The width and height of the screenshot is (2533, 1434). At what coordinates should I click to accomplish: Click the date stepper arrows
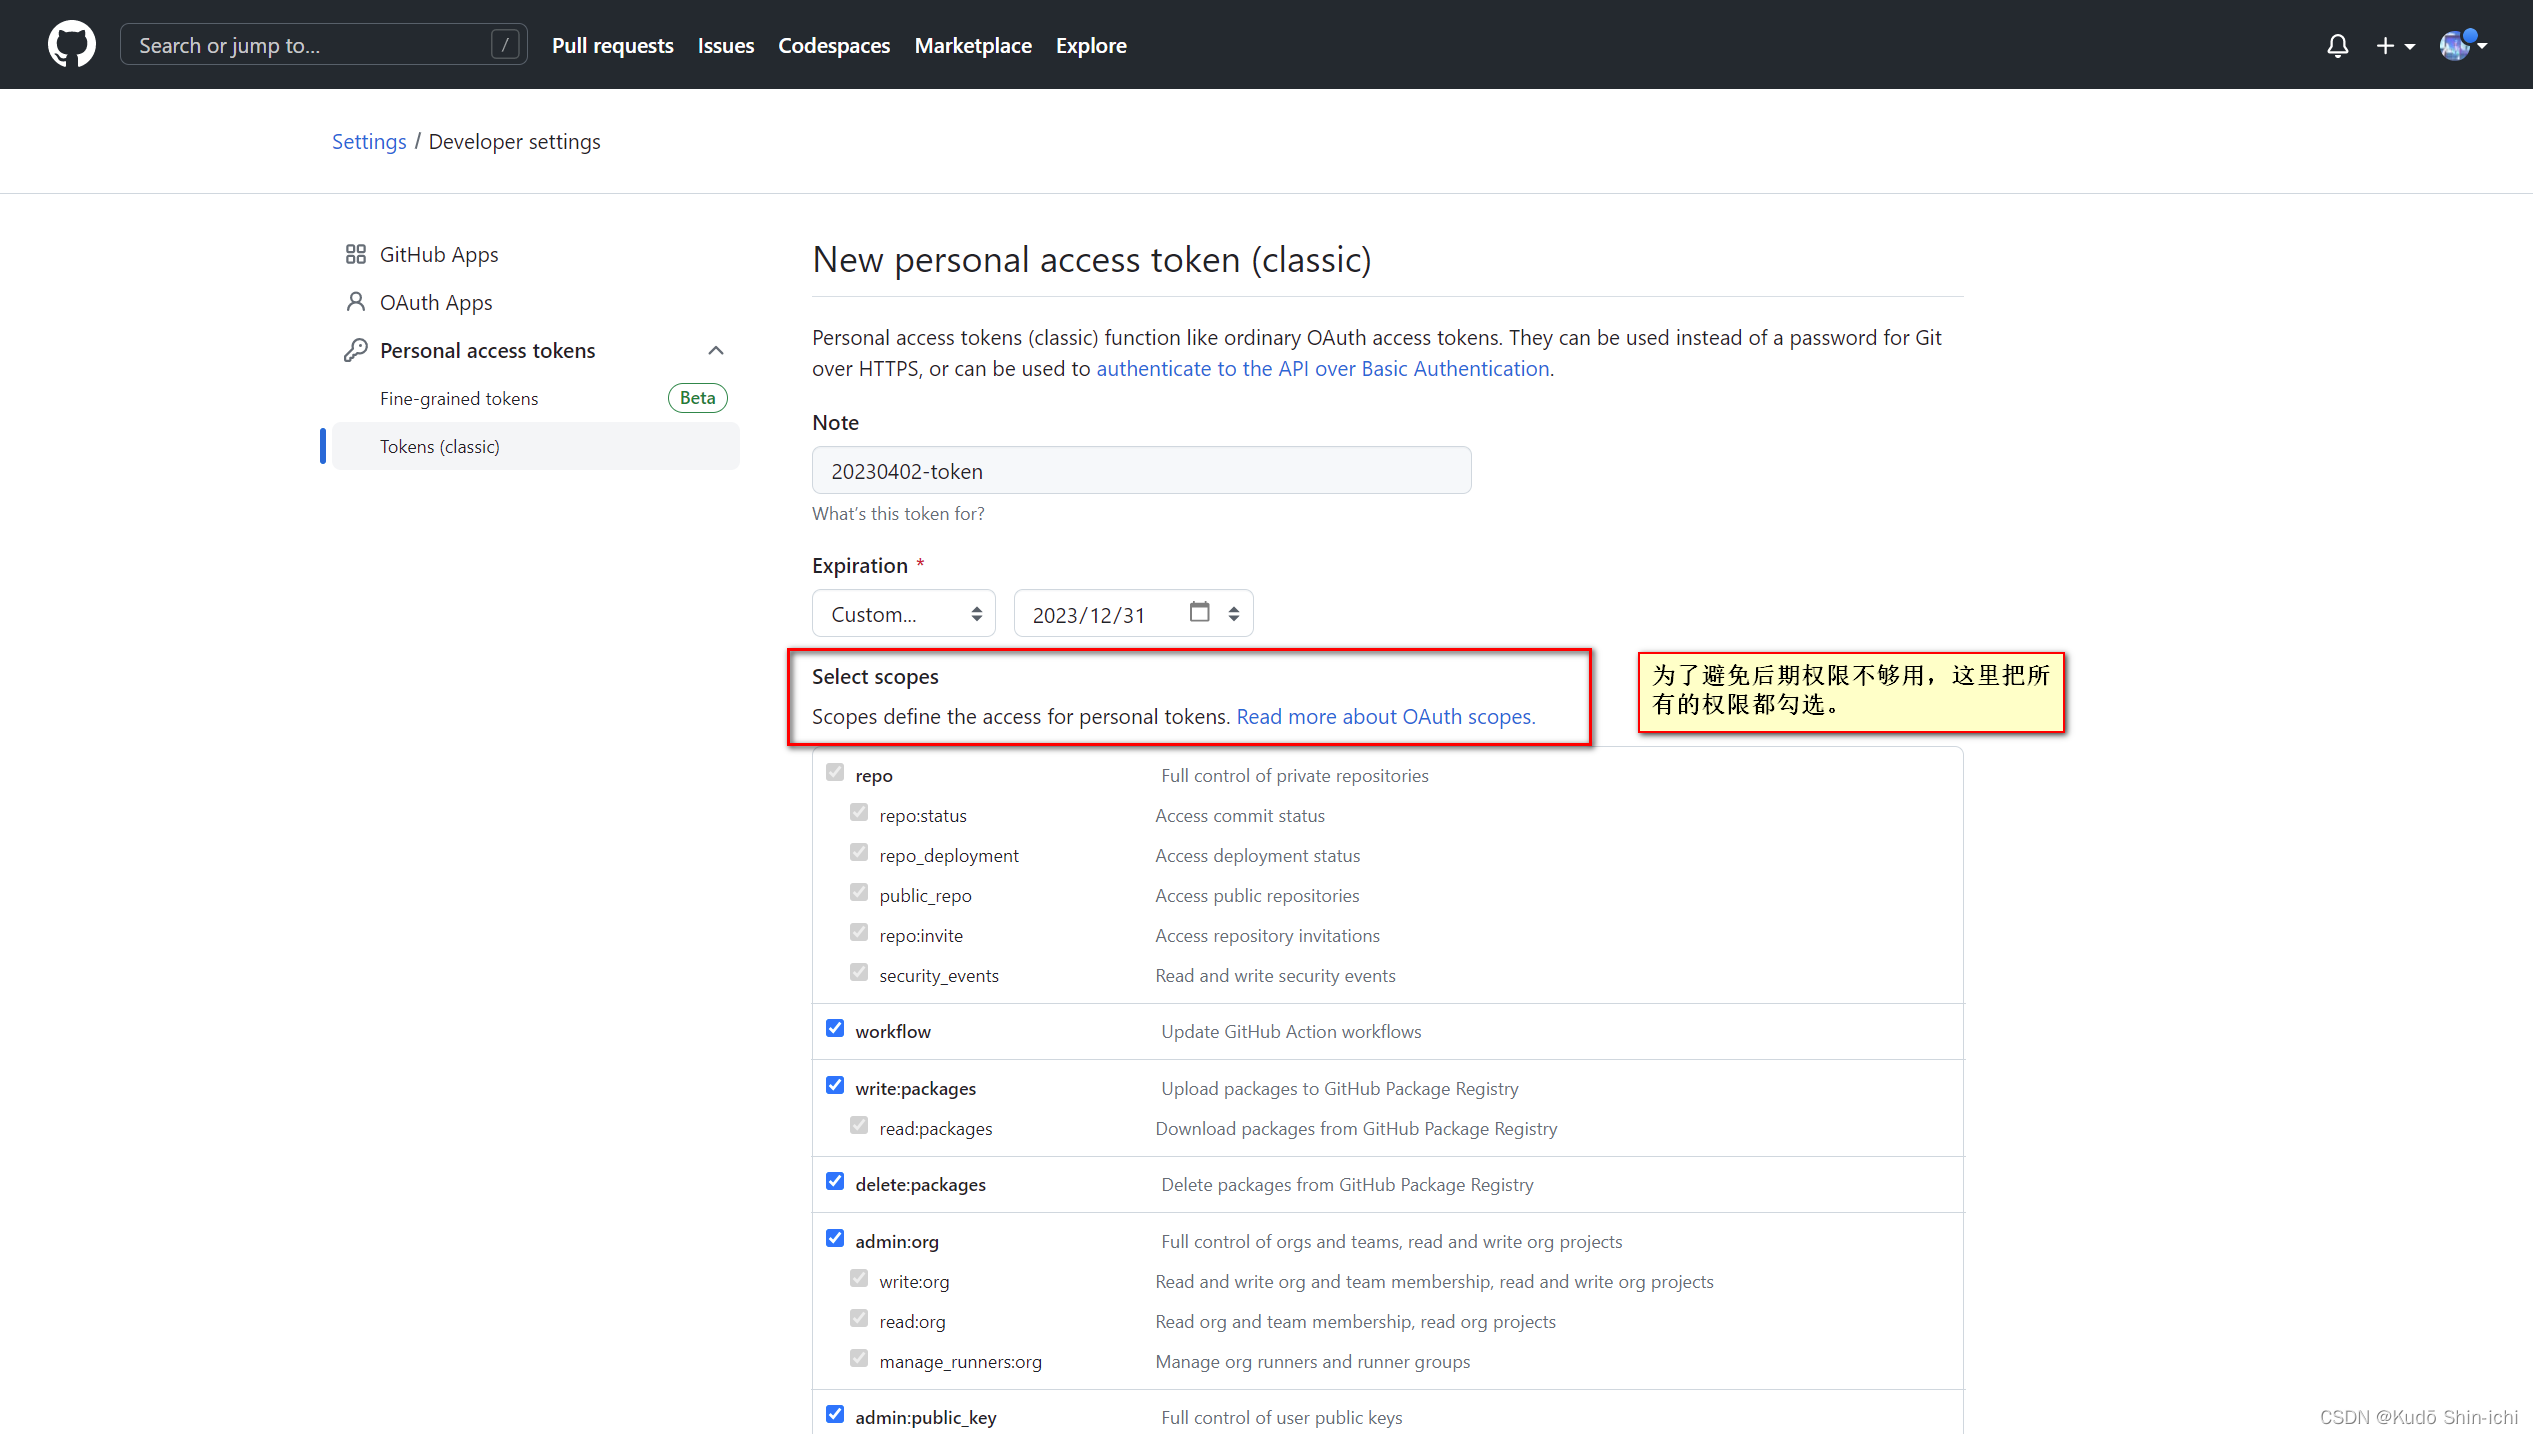[x=1234, y=614]
